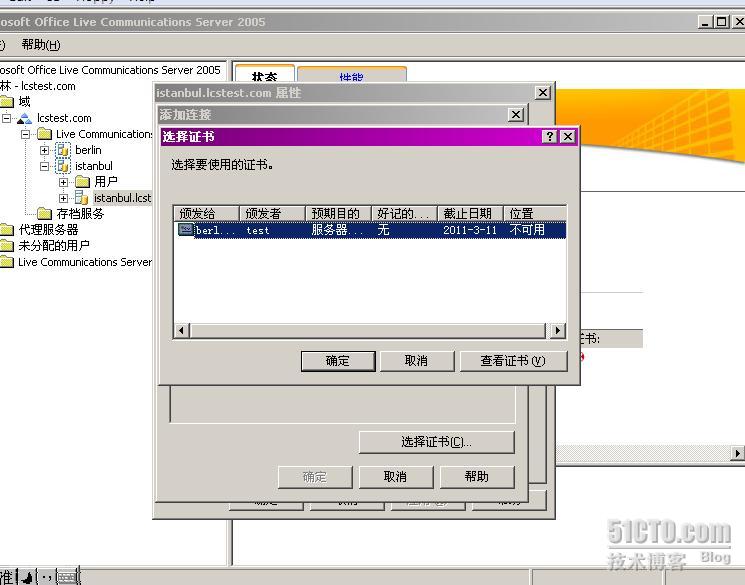Click the berlin server pool icon
Viewport: 745px width, 585px height.
[x=63, y=150]
